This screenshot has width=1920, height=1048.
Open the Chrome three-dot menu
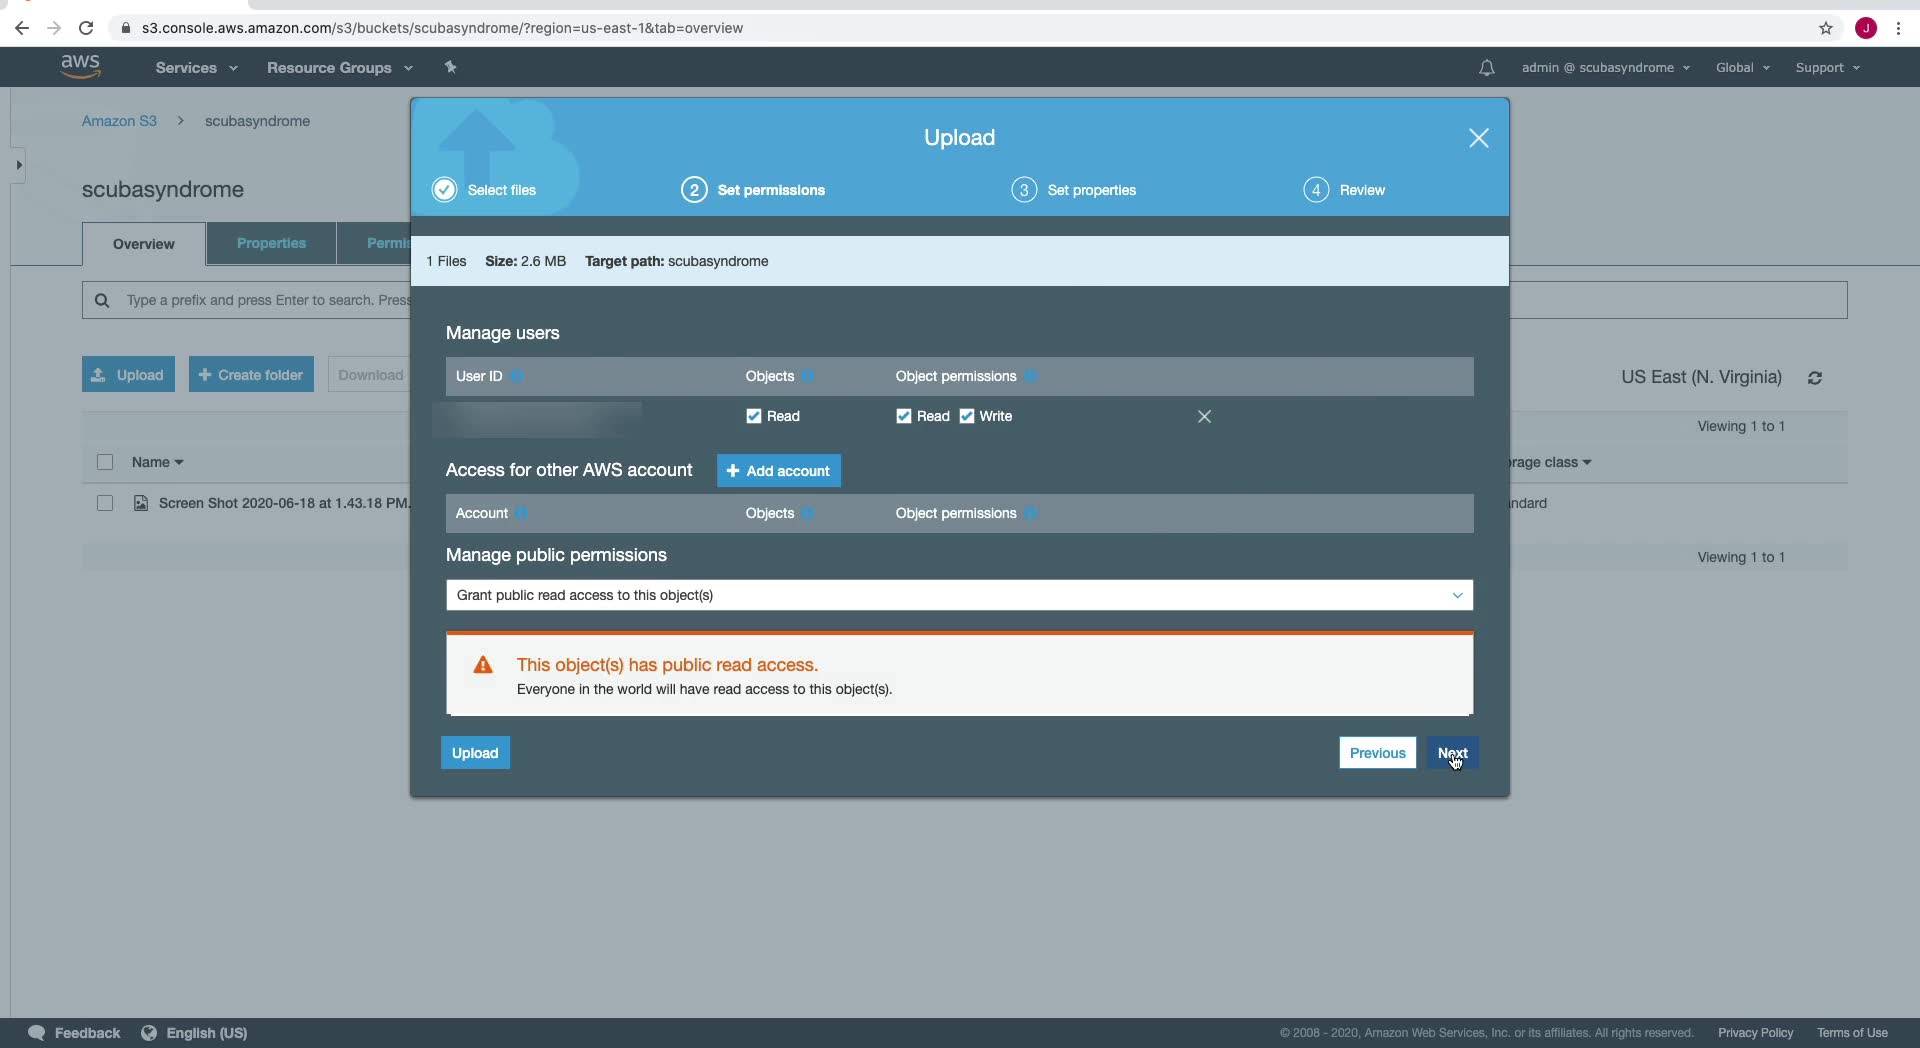click(x=1898, y=28)
